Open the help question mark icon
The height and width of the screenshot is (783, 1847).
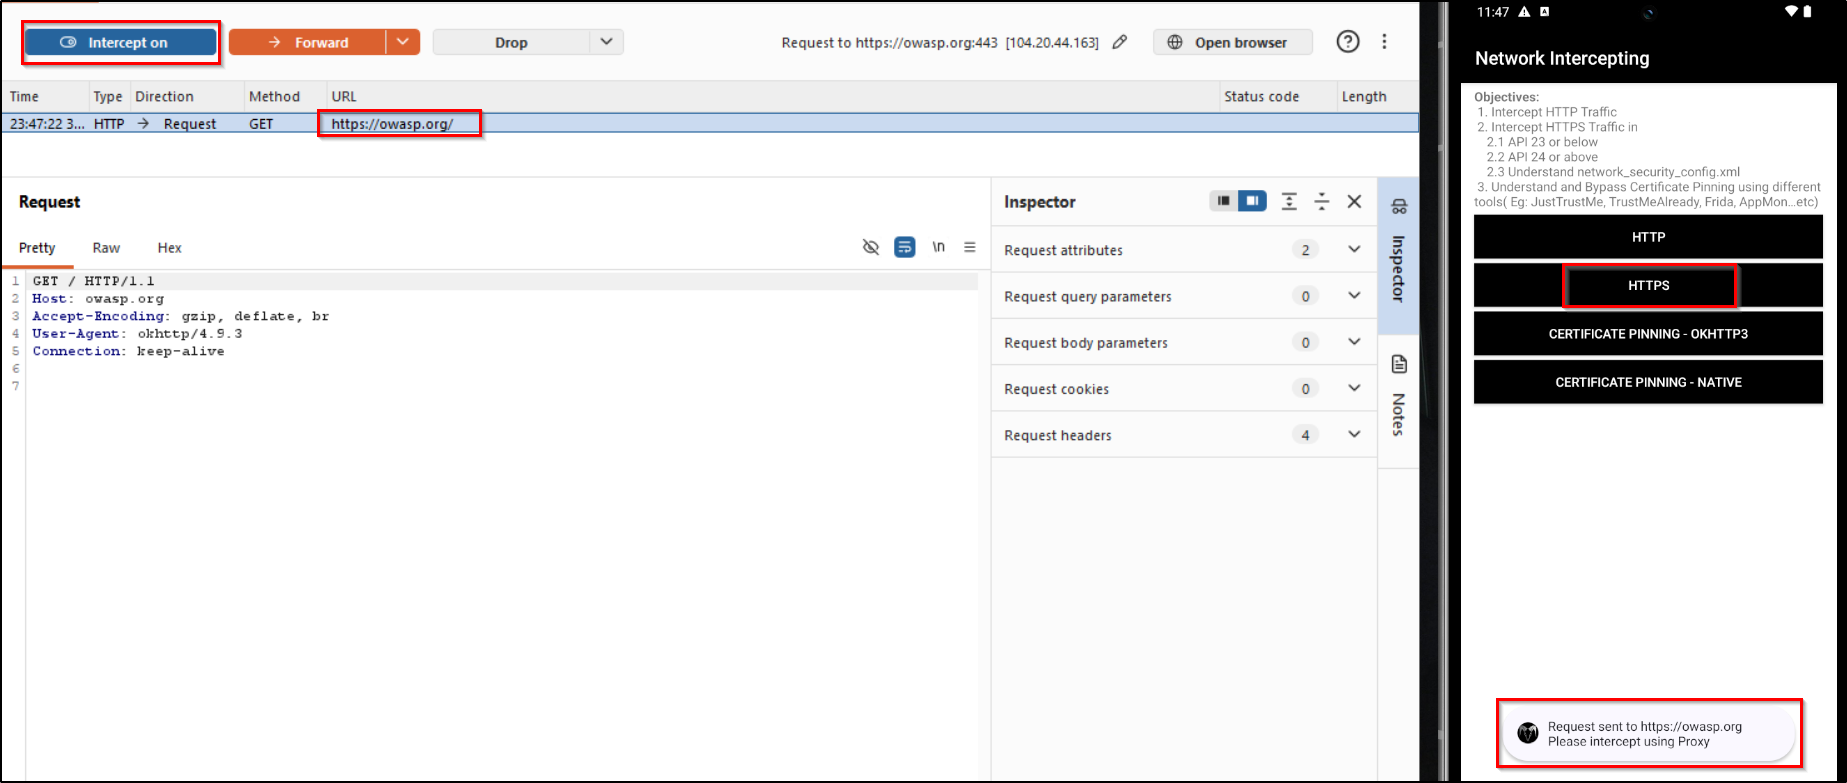[x=1348, y=41]
